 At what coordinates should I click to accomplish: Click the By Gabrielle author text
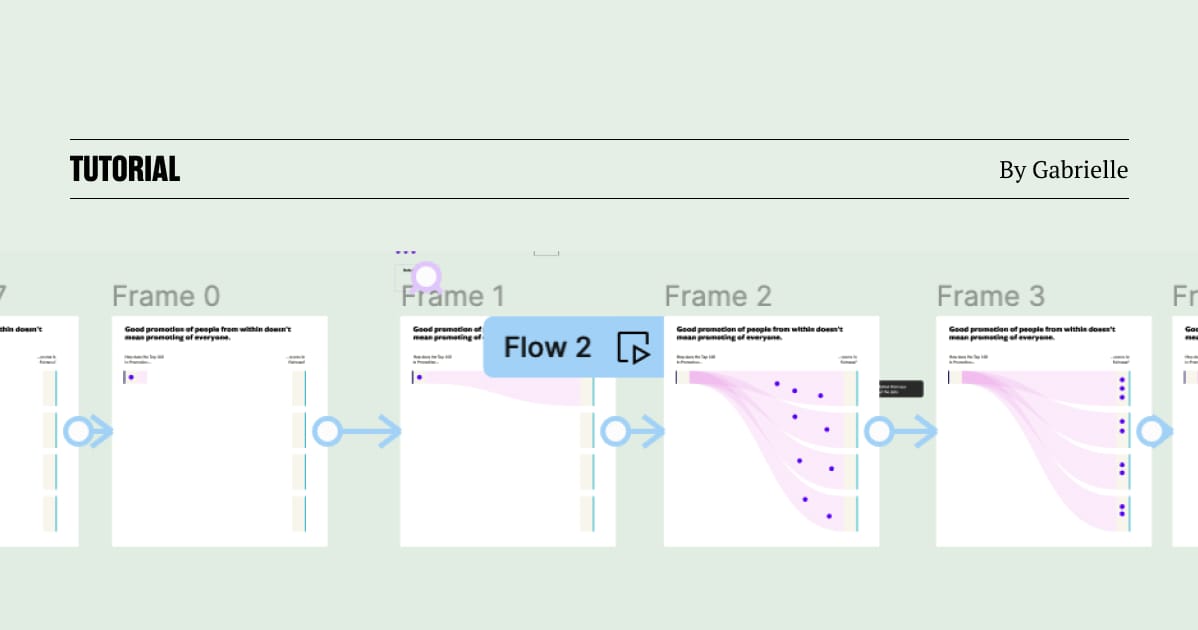(x=1064, y=170)
